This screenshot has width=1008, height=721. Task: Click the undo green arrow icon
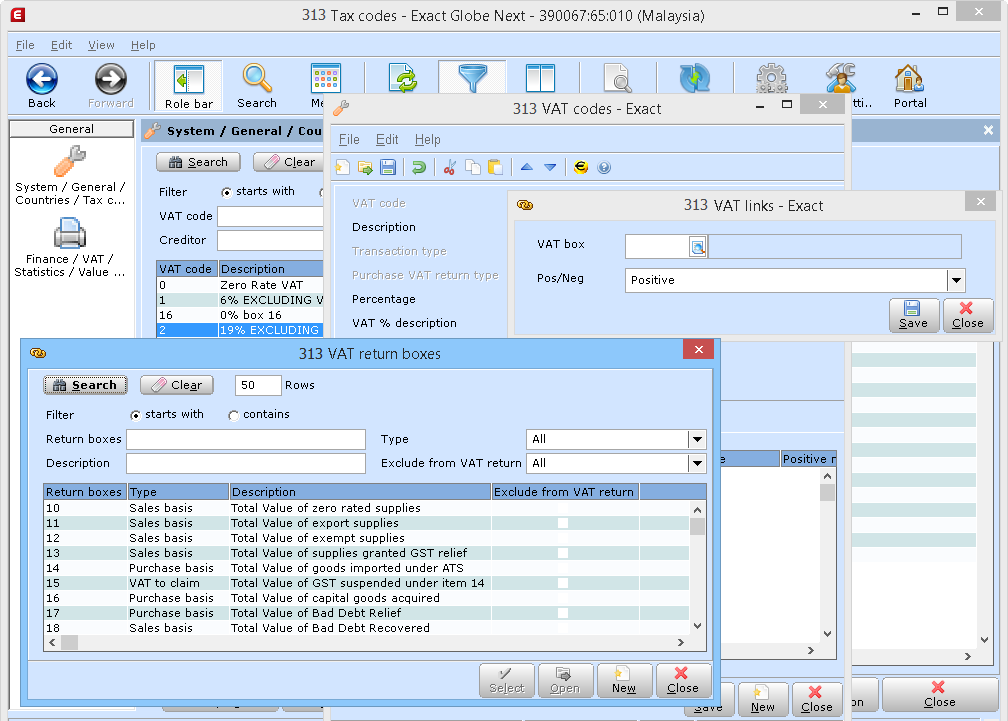pyautogui.click(x=419, y=167)
